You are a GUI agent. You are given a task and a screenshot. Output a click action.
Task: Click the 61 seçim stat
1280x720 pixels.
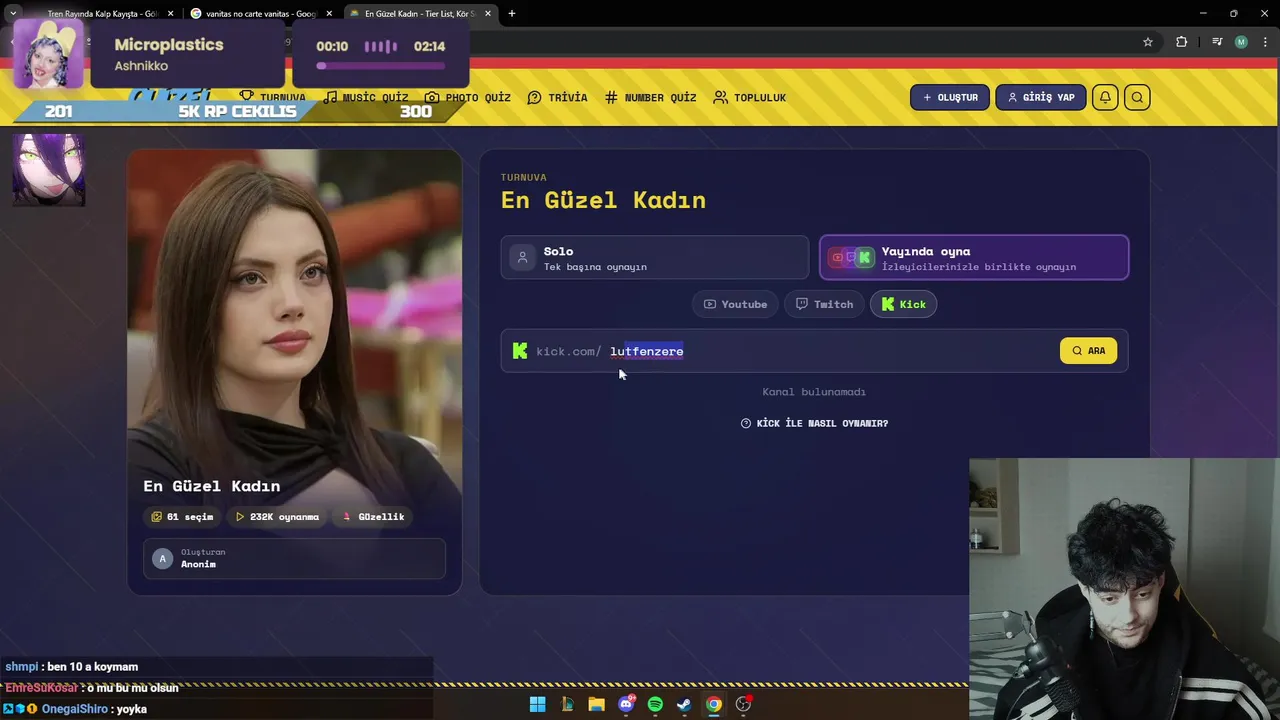(x=182, y=517)
